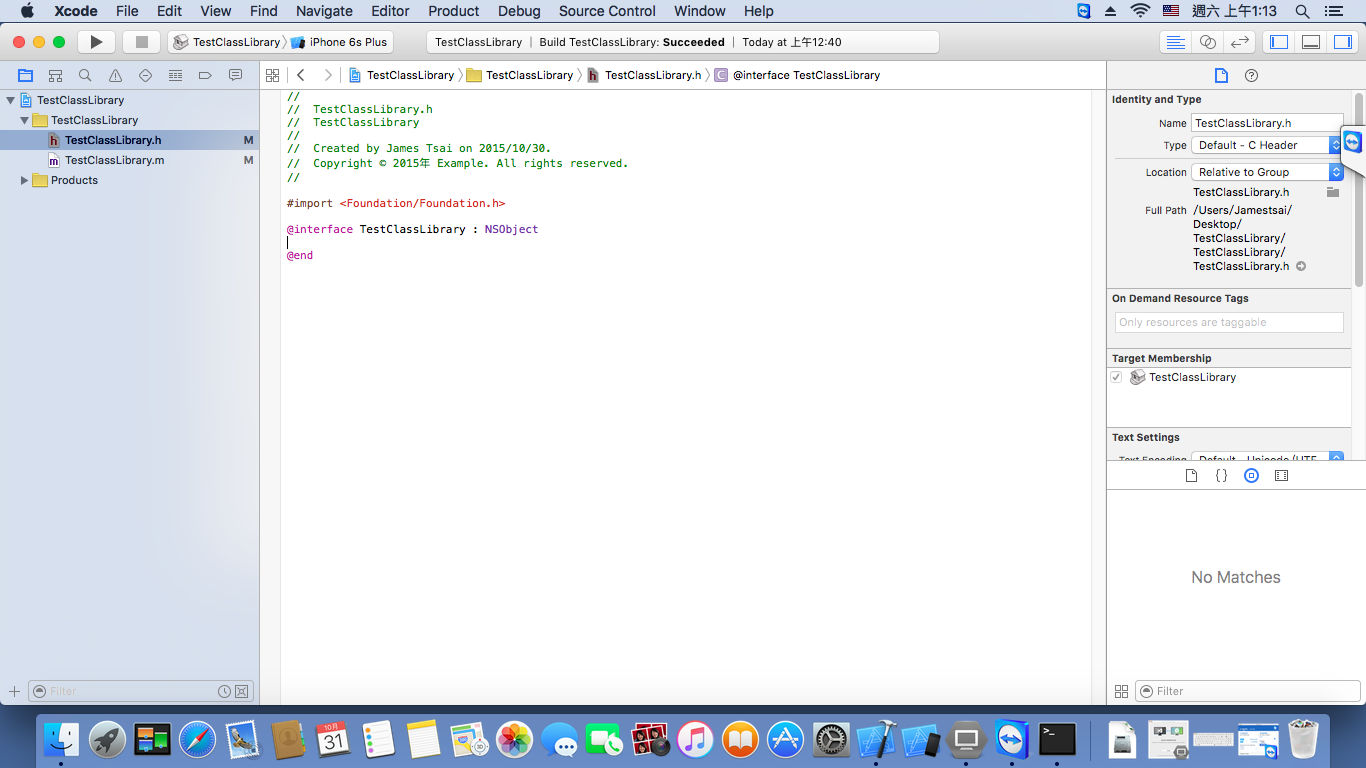Open Wi-Fi status menu
The width and height of the screenshot is (1366, 768).
(x=1140, y=11)
